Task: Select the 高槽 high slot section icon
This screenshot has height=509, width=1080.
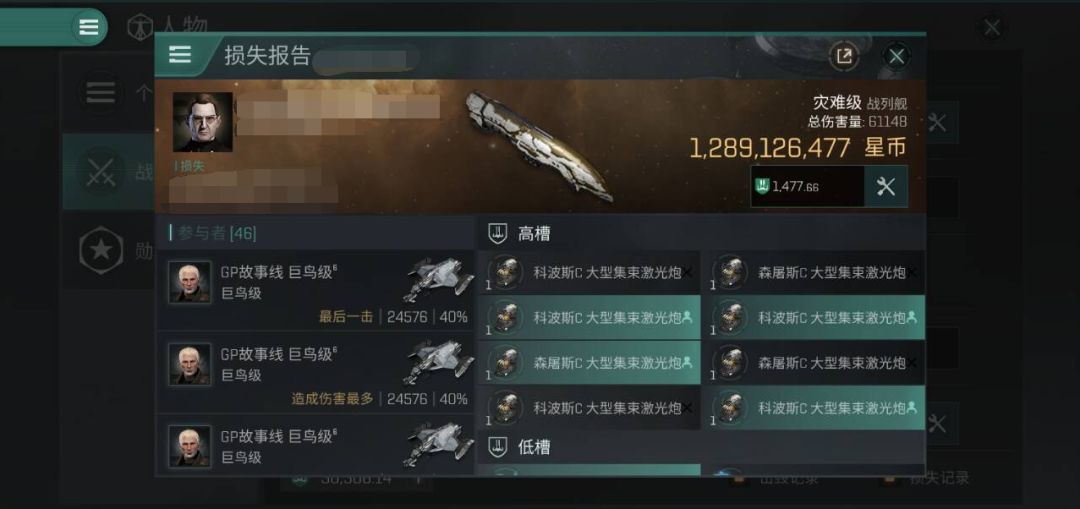Action: pos(497,233)
